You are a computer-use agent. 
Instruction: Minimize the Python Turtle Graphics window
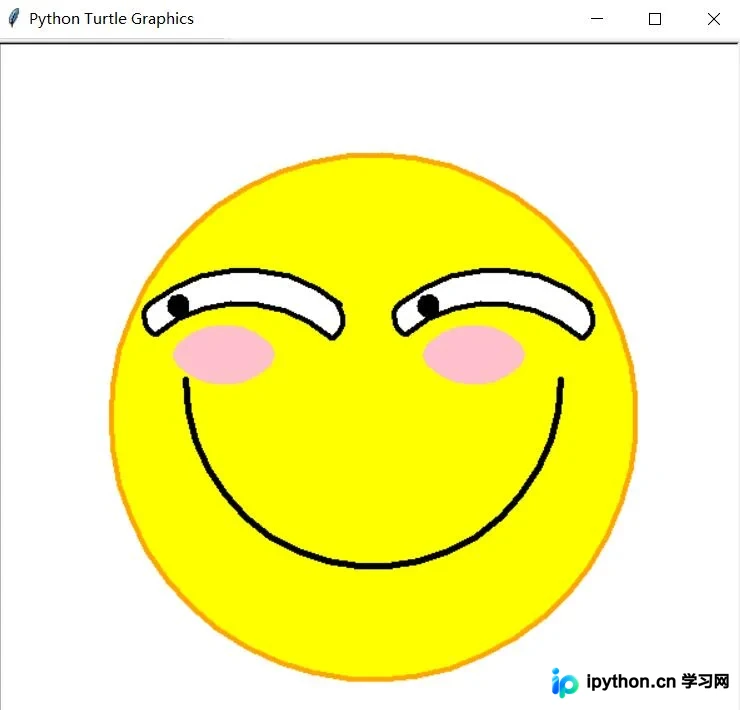(597, 19)
